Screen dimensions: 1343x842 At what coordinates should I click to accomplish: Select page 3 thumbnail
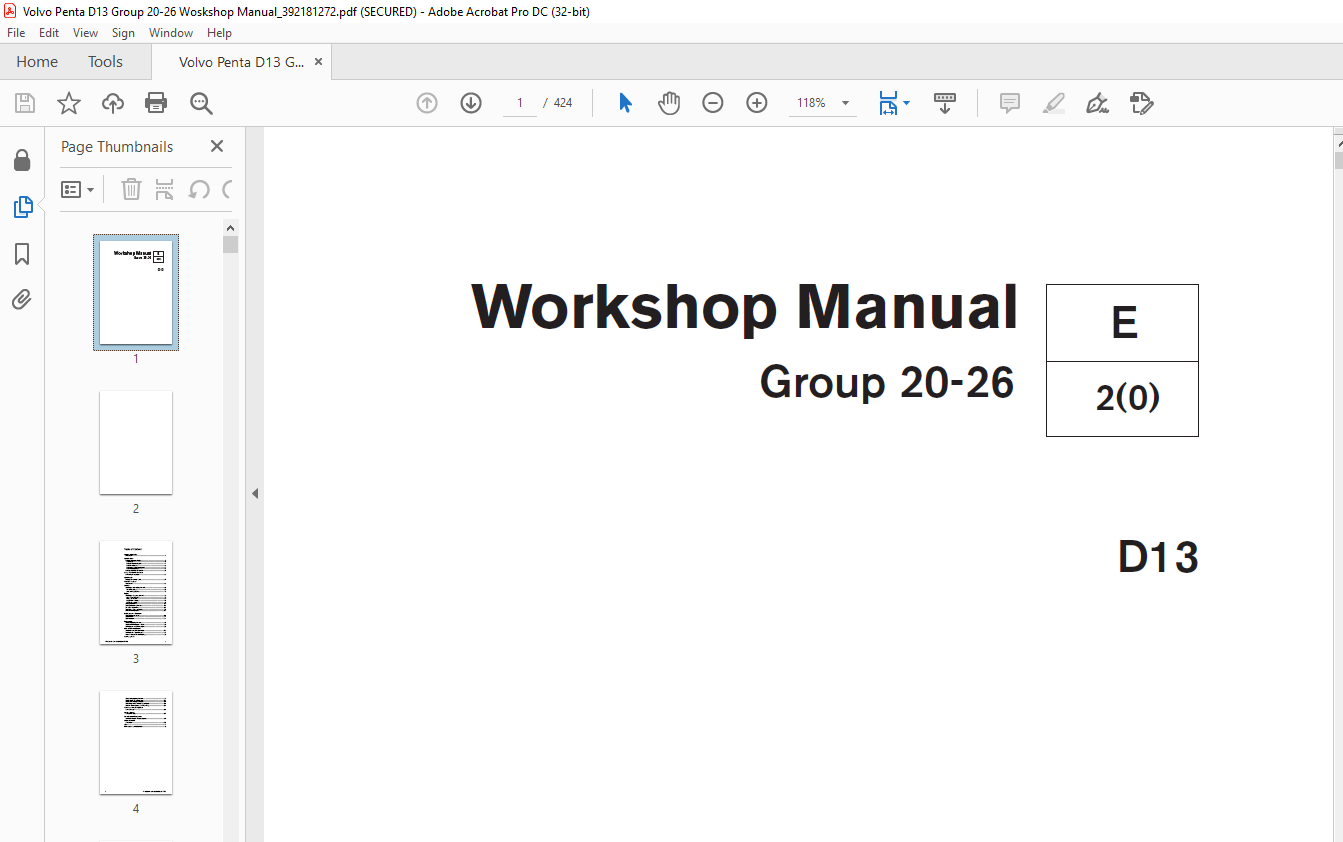(x=136, y=592)
